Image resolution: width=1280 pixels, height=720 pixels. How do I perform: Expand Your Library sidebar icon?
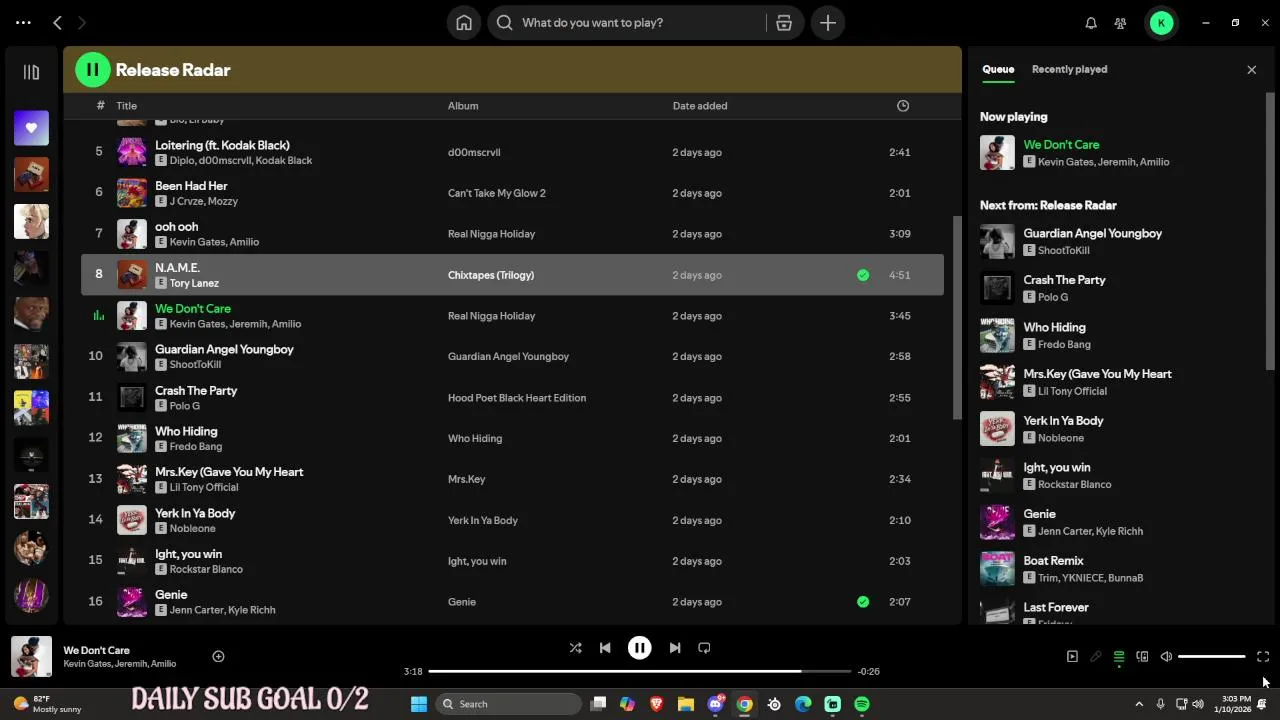click(x=31, y=72)
